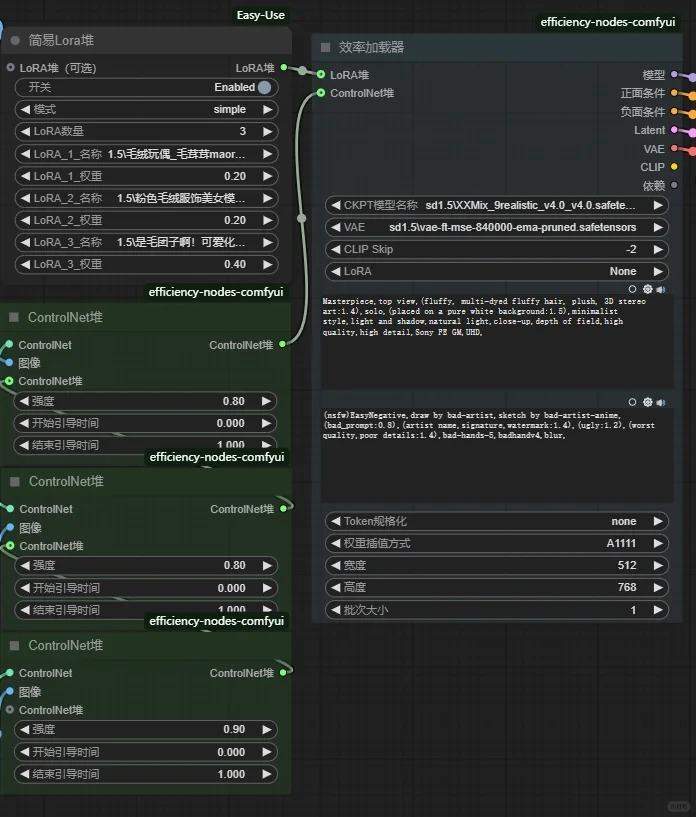Click the Easy-Use badge label
Screen dimensions: 696x817
pyautogui.click(x=260, y=15)
